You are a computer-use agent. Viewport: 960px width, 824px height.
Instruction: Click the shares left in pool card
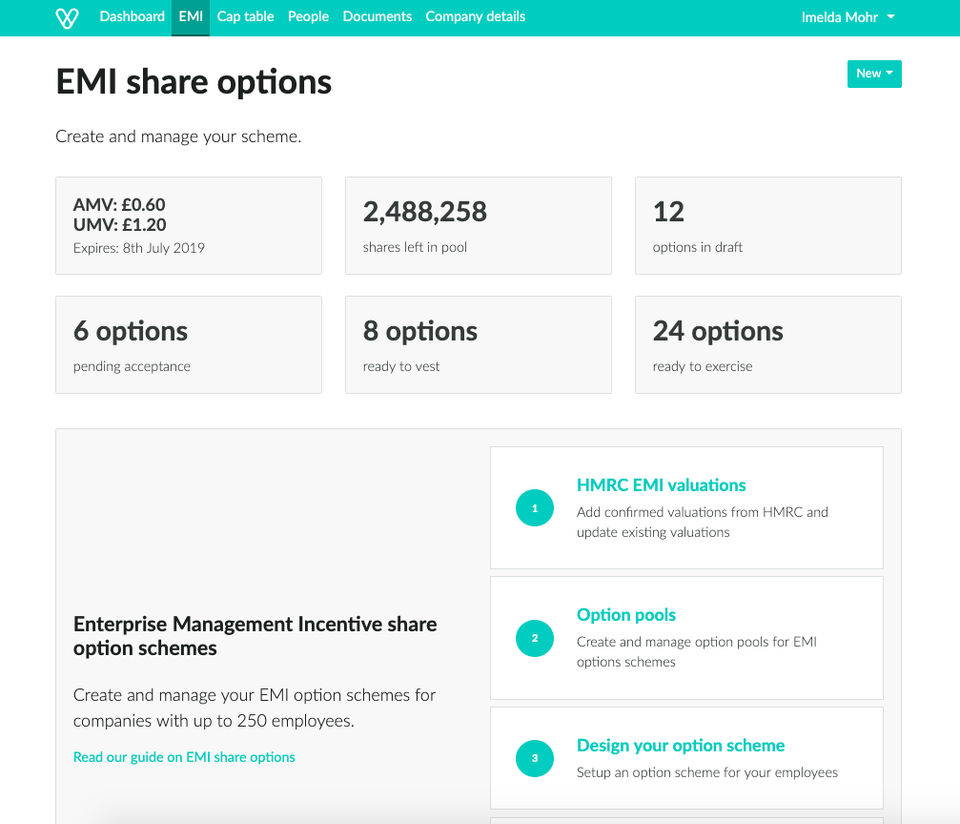[478, 226]
